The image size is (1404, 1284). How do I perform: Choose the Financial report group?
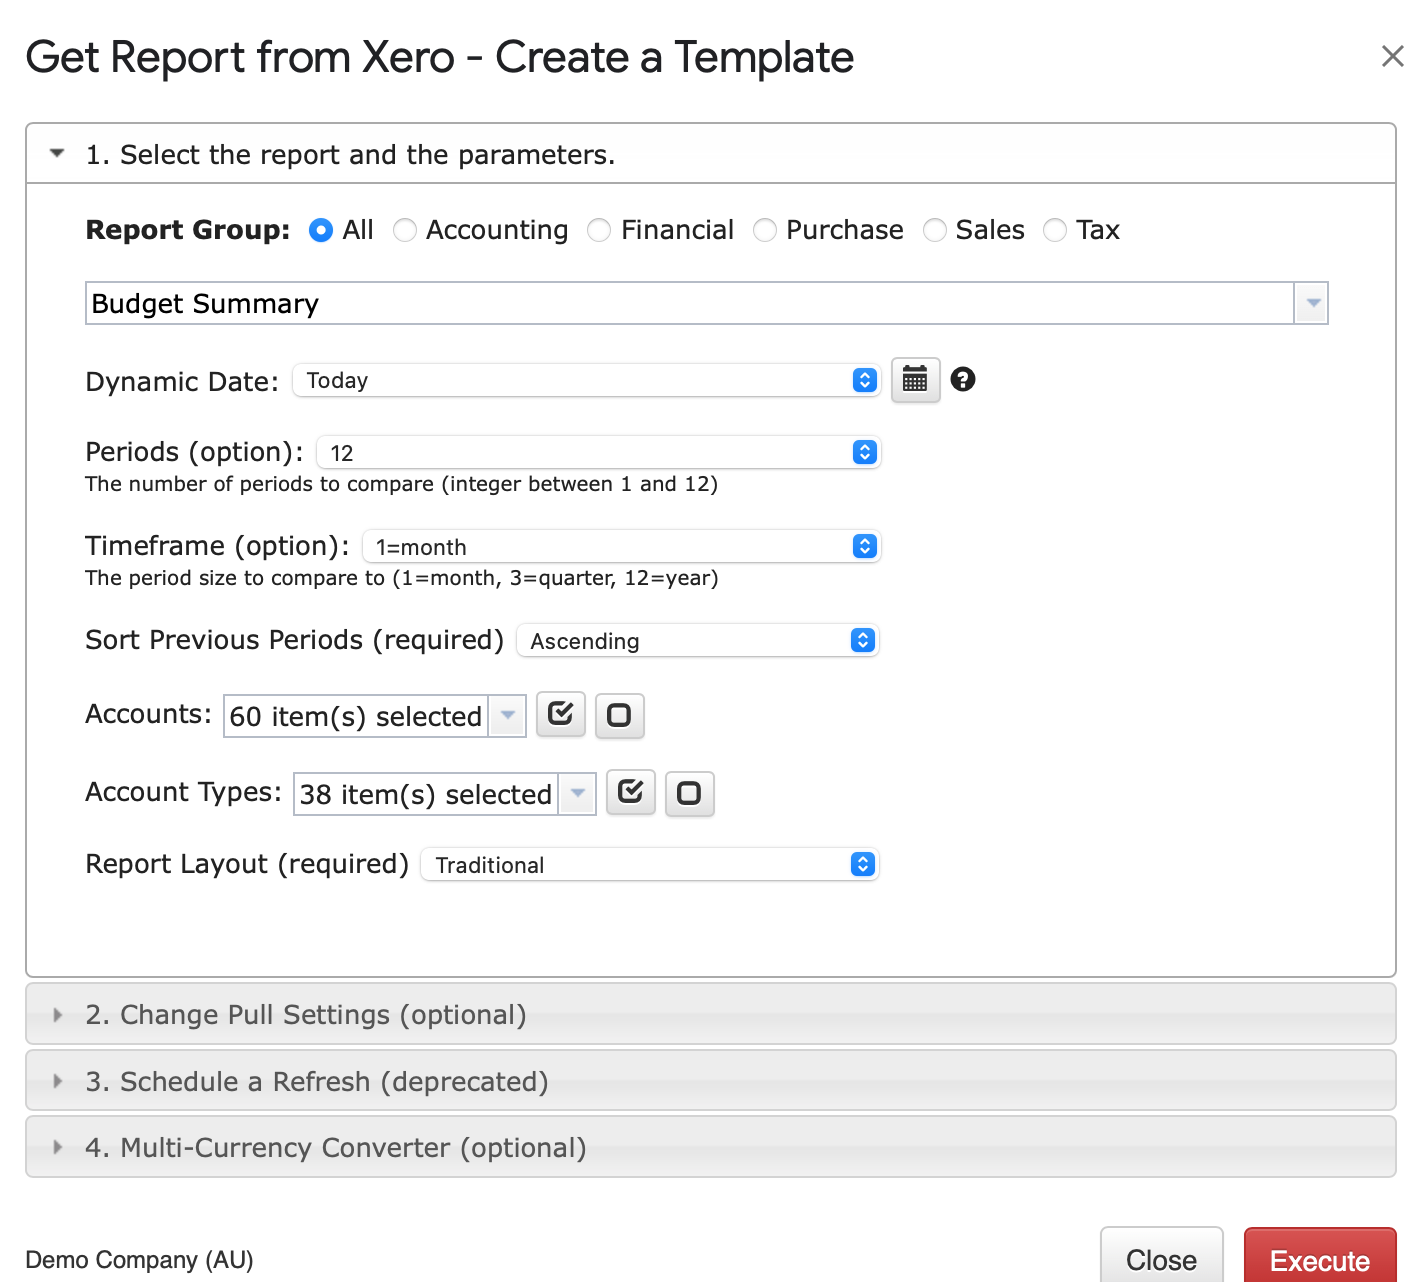coord(599,230)
